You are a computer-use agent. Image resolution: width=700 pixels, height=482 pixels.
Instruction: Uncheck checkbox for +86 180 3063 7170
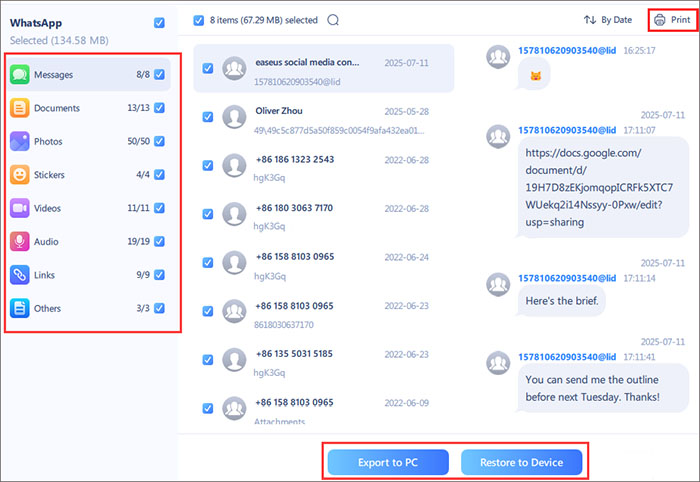pyautogui.click(x=208, y=214)
